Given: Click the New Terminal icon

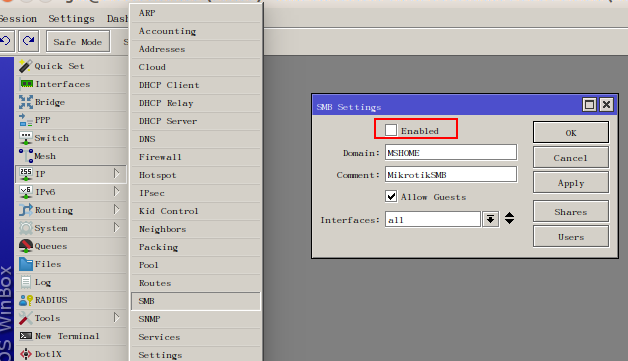Looking at the screenshot, I should [x=26, y=336].
